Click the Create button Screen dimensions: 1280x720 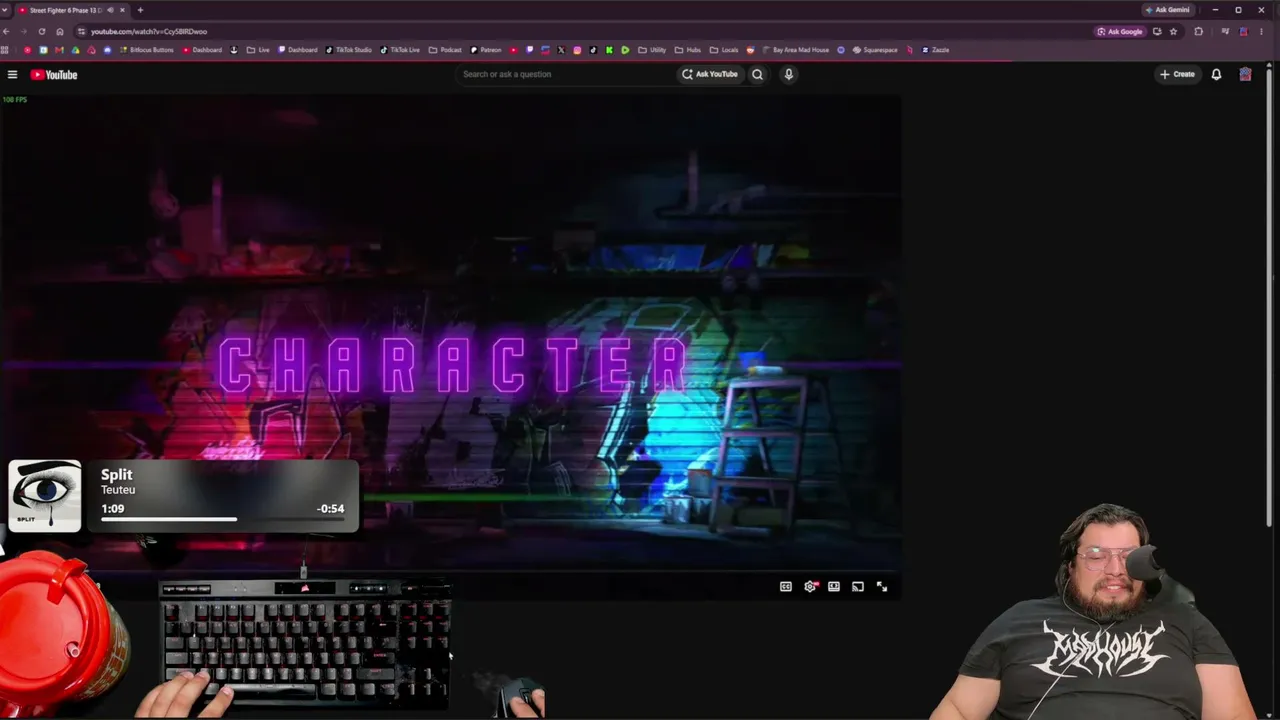pyautogui.click(x=1177, y=74)
